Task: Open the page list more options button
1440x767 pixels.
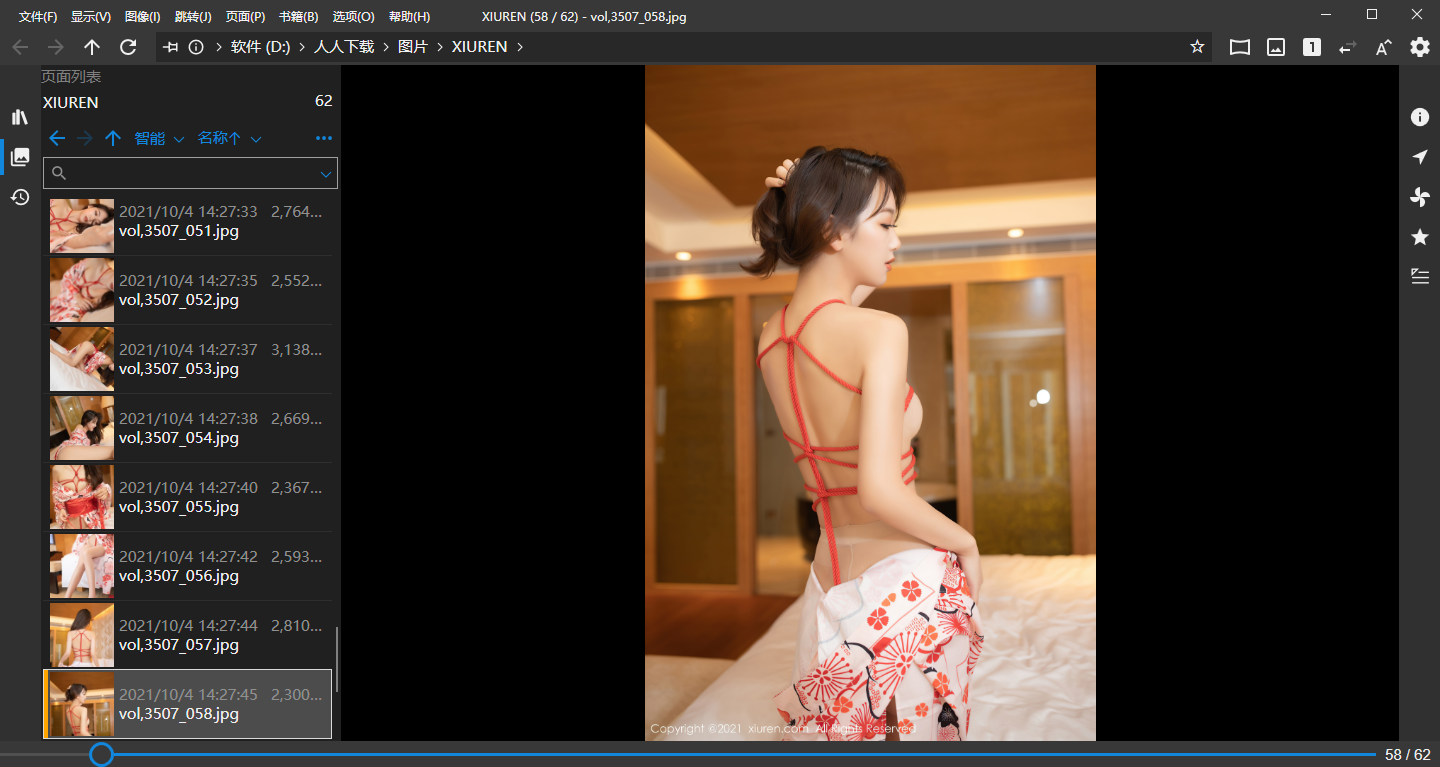Action: (x=323, y=138)
